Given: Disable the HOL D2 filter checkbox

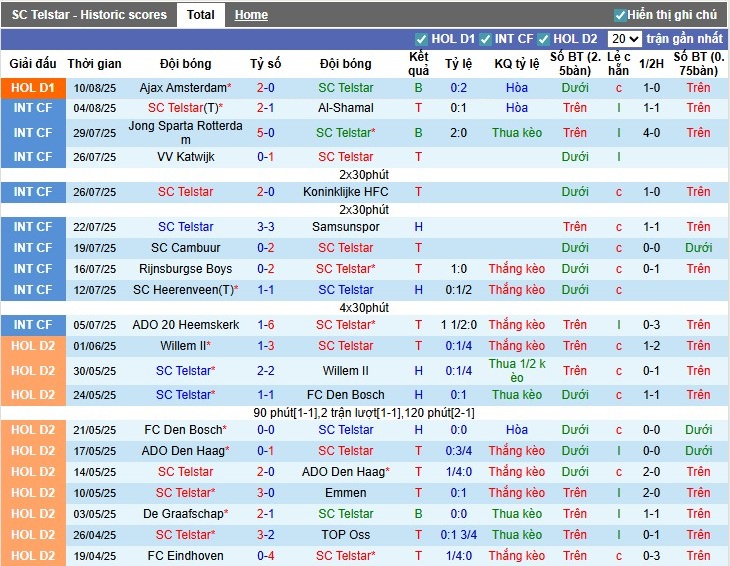Looking at the screenshot, I should pyautogui.click(x=544, y=39).
